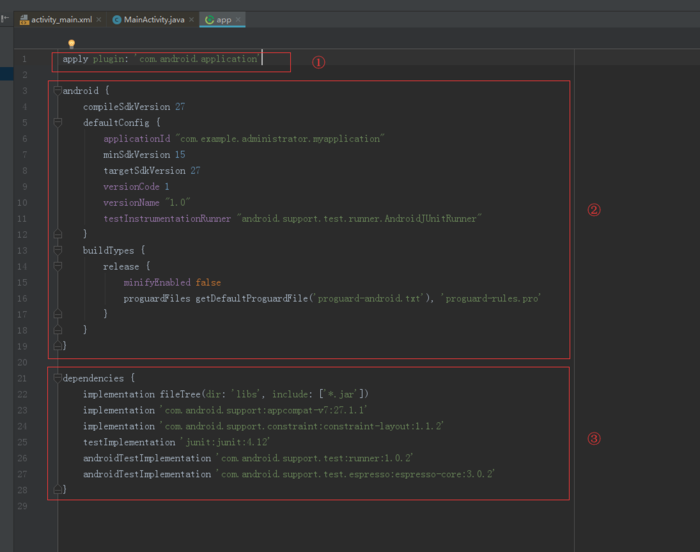700x552 pixels.
Task: Click the Gradle icon on app tab
Action: click(208, 20)
